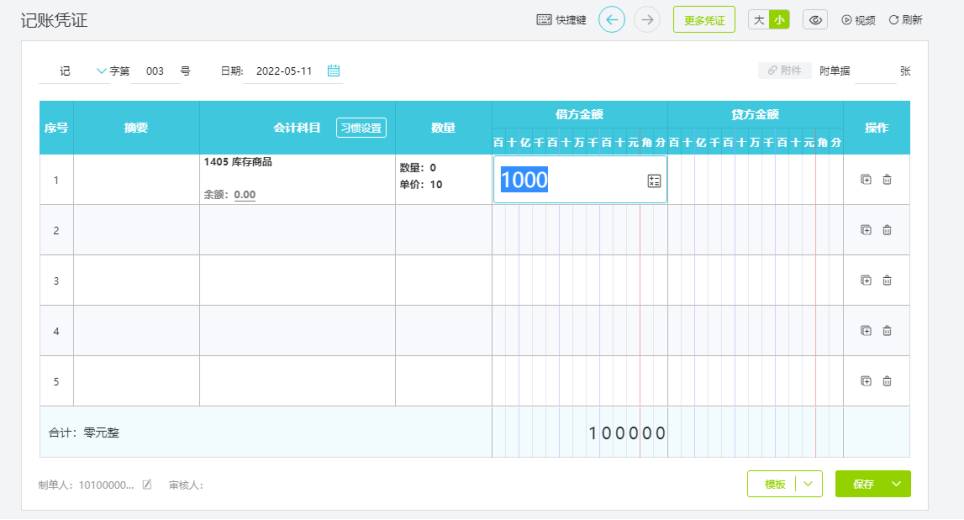Delete row 1 using the trash icon

pyautogui.click(x=887, y=180)
